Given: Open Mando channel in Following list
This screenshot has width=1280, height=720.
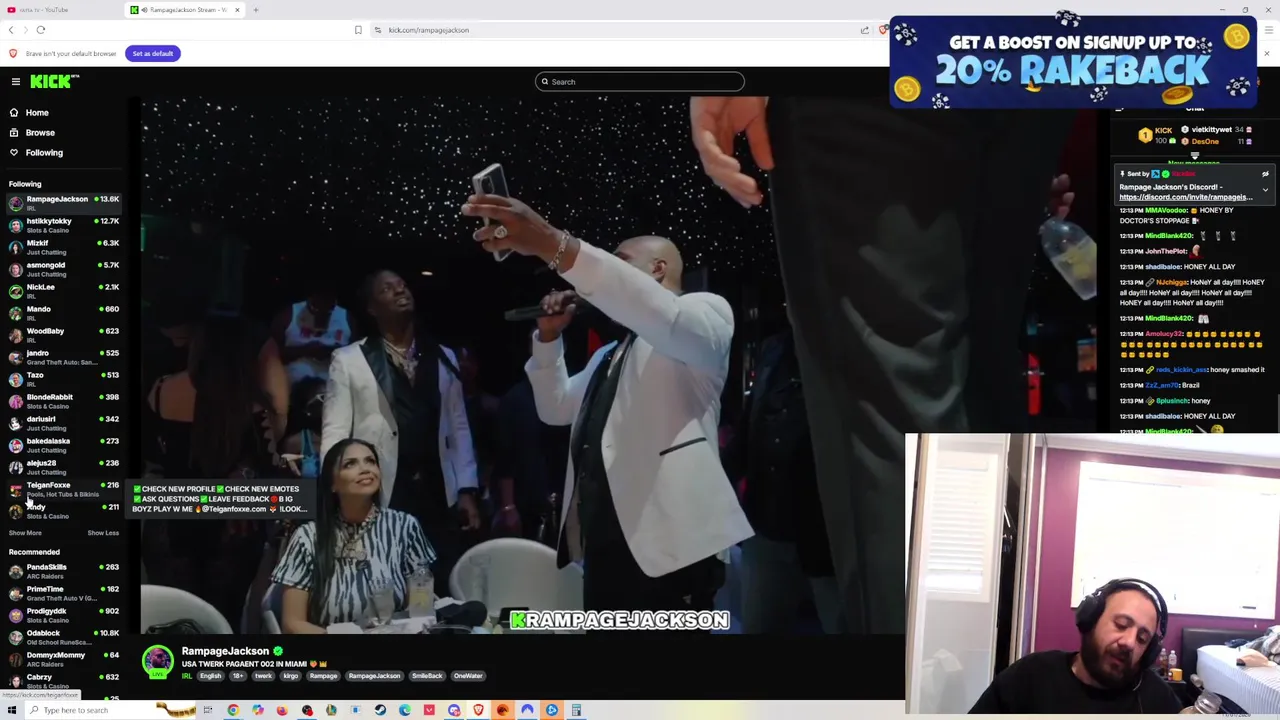Looking at the screenshot, I should [64, 312].
